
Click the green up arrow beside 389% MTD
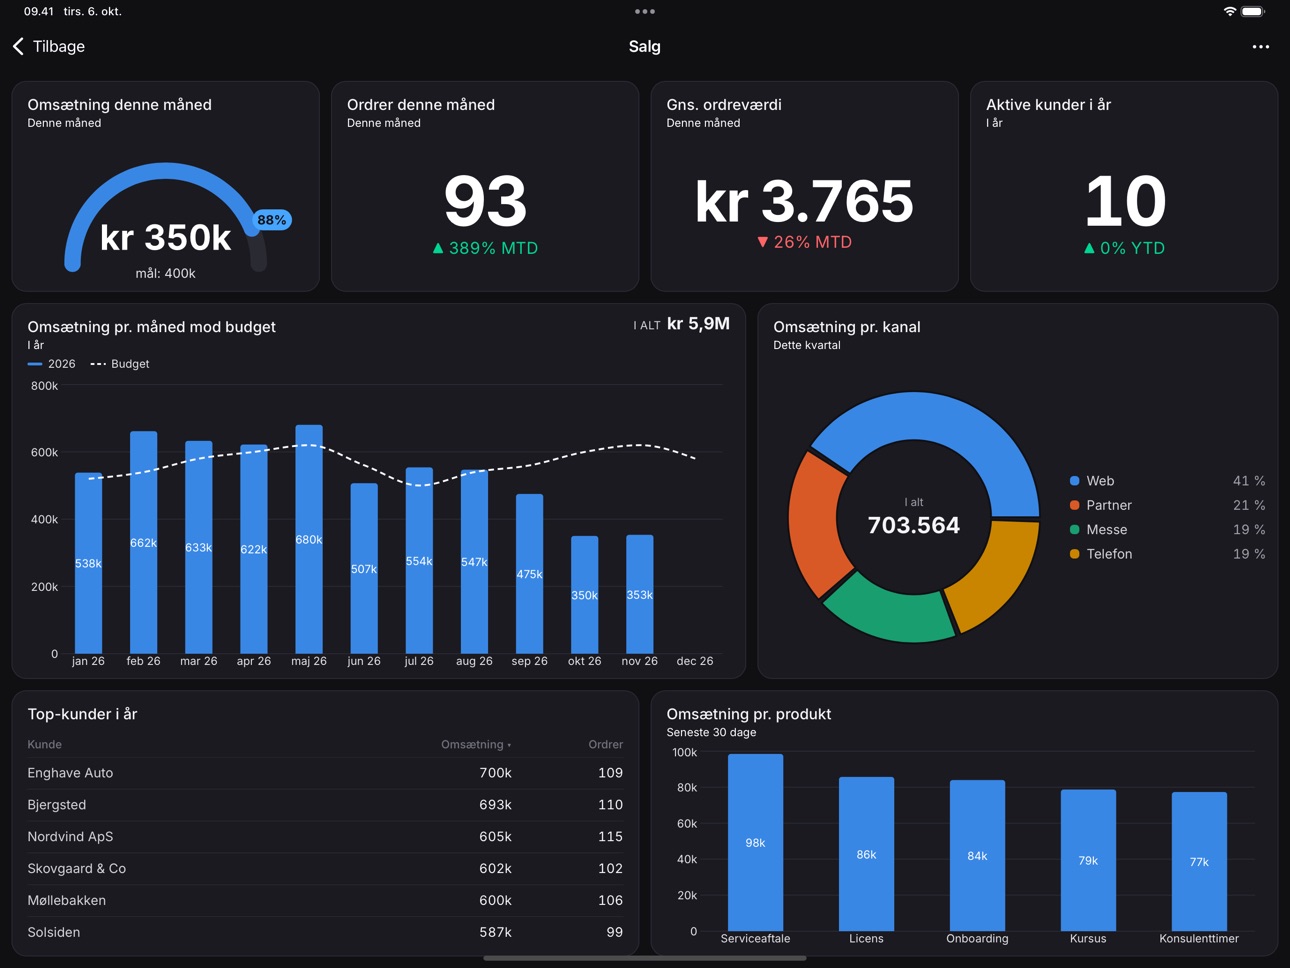438,248
